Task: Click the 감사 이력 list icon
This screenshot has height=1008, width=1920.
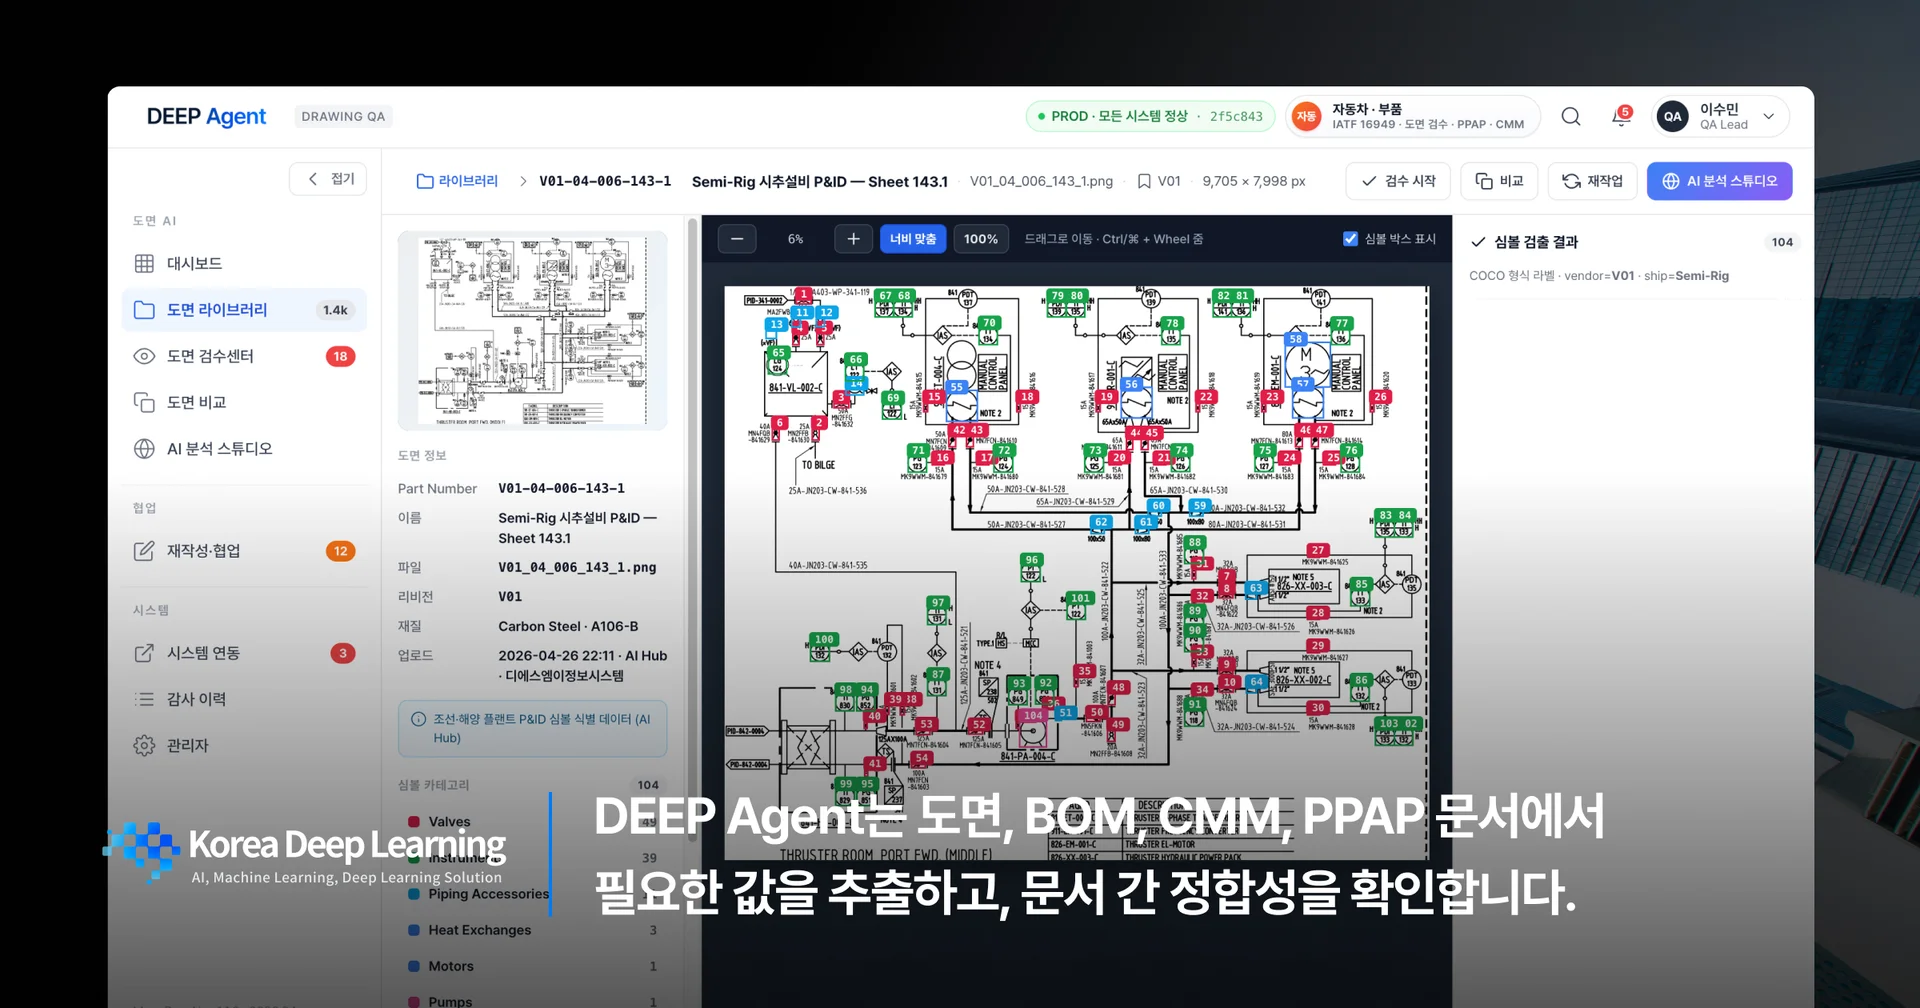Action: [x=144, y=699]
